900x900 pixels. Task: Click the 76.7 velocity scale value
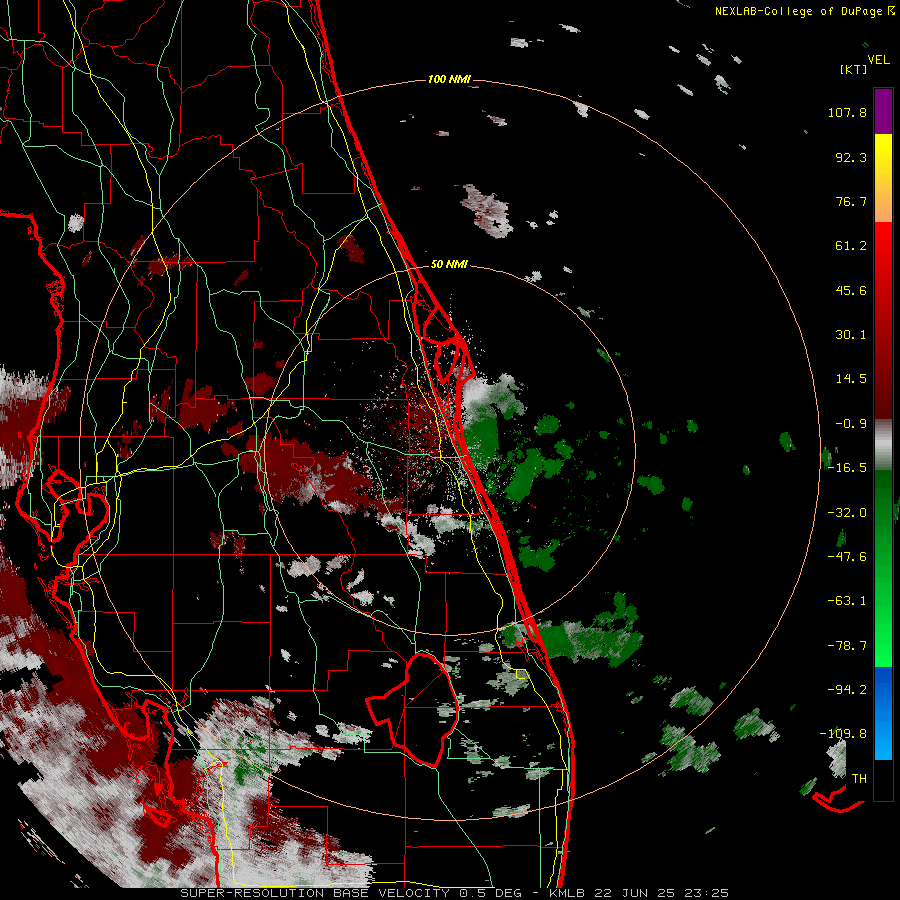coord(851,201)
